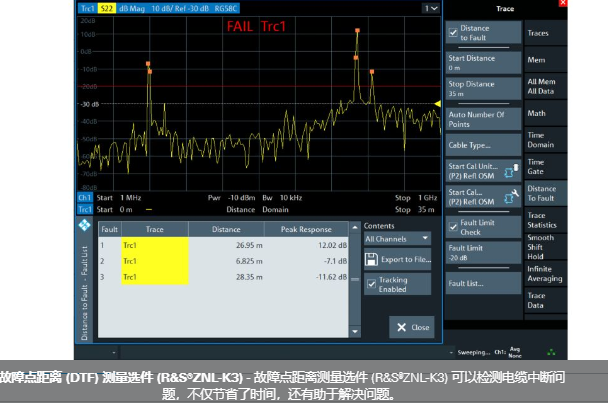The height and width of the screenshot is (403, 608).
Task: Click the Distance column header
Action: (226, 229)
